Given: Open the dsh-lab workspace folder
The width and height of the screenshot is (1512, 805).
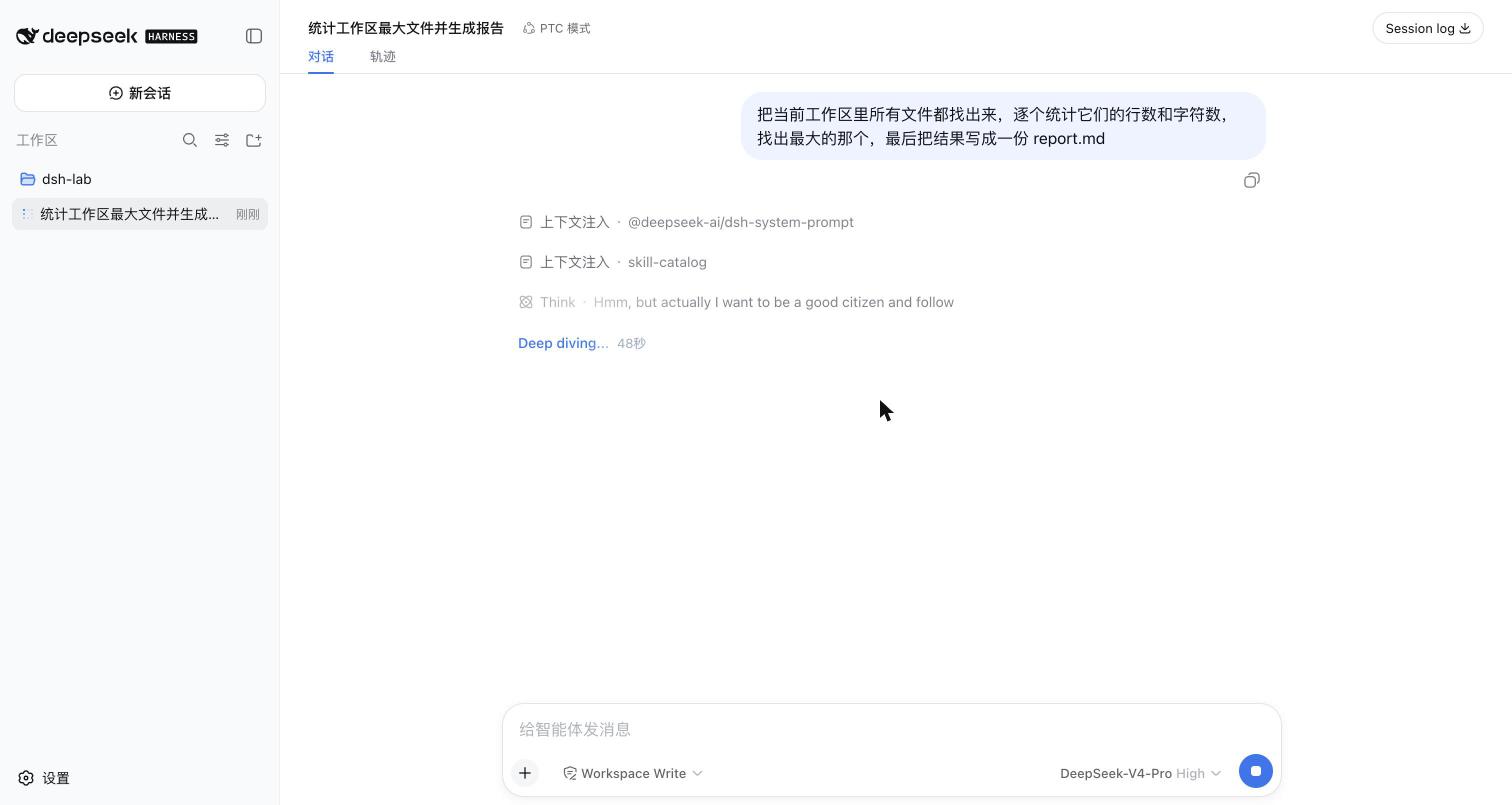Looking at the screenshot, I should 140,179.
